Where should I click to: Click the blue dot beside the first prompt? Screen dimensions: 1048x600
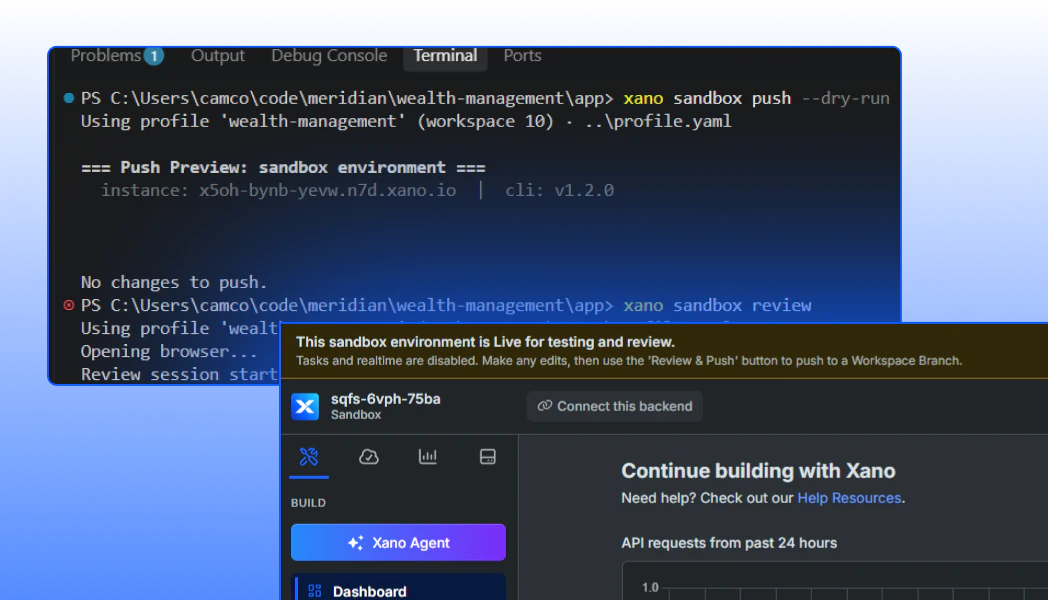69,98
